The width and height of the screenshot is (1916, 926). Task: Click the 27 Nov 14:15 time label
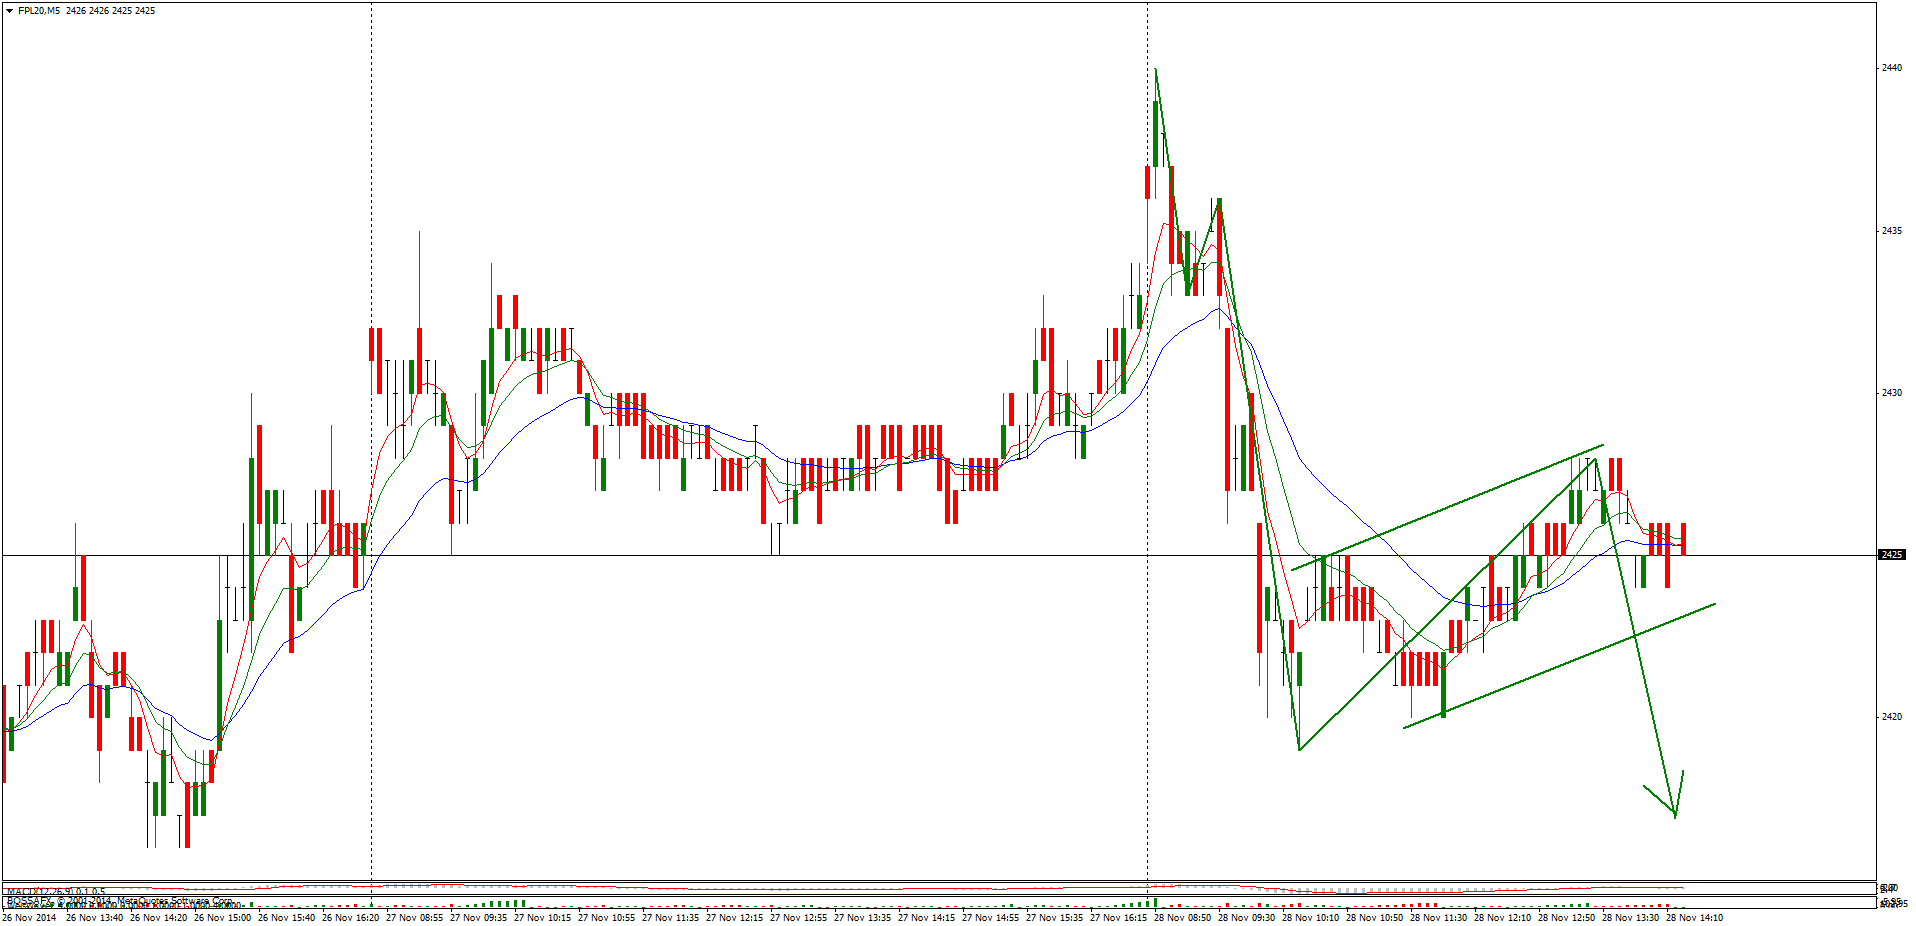point(926,917)
